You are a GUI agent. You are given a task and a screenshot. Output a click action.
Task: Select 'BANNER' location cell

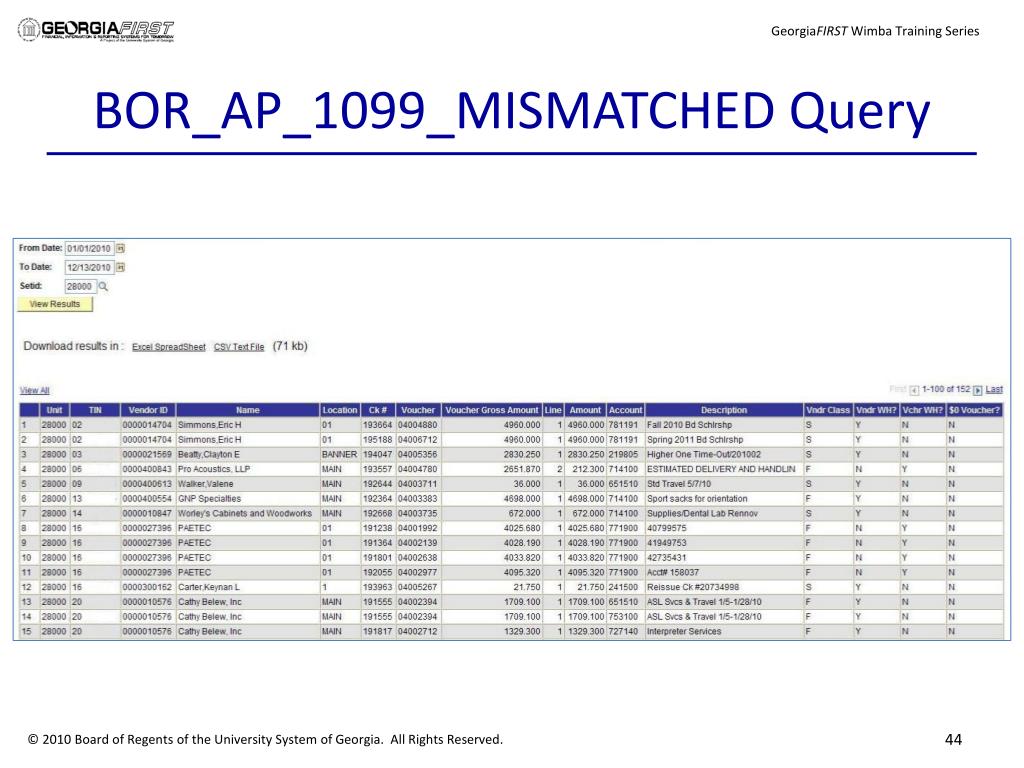point(340,455)
